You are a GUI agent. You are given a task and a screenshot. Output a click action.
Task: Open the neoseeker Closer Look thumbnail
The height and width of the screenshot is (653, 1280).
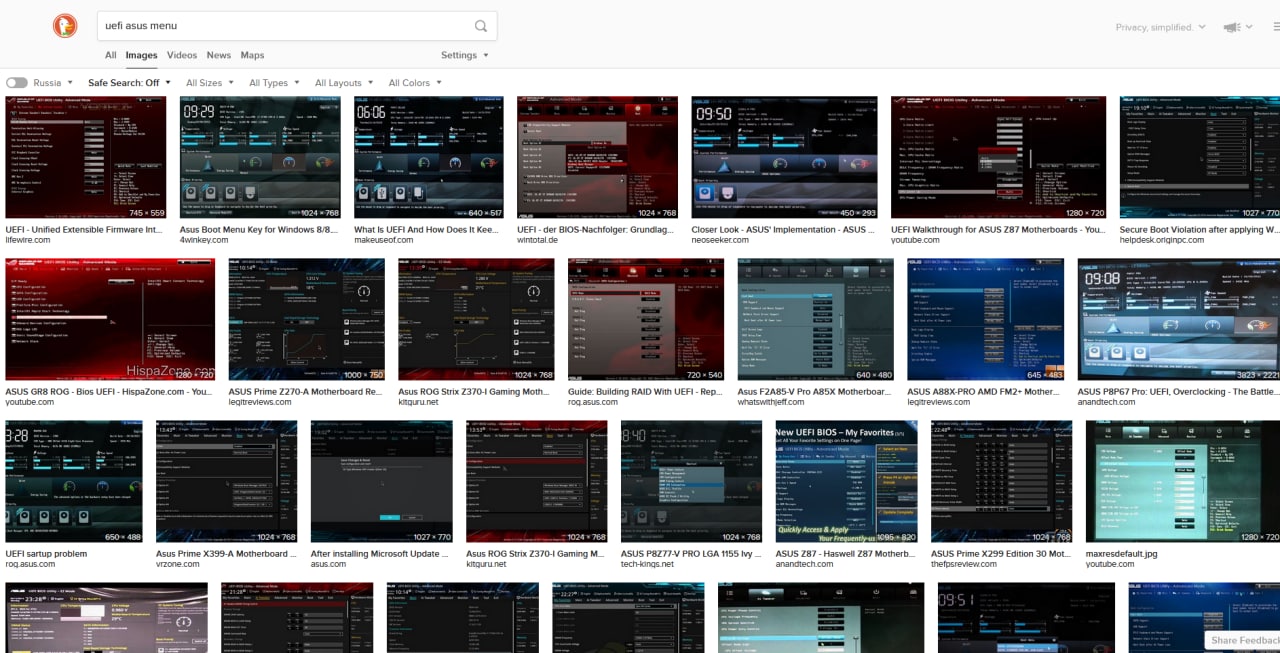point(784,157)
